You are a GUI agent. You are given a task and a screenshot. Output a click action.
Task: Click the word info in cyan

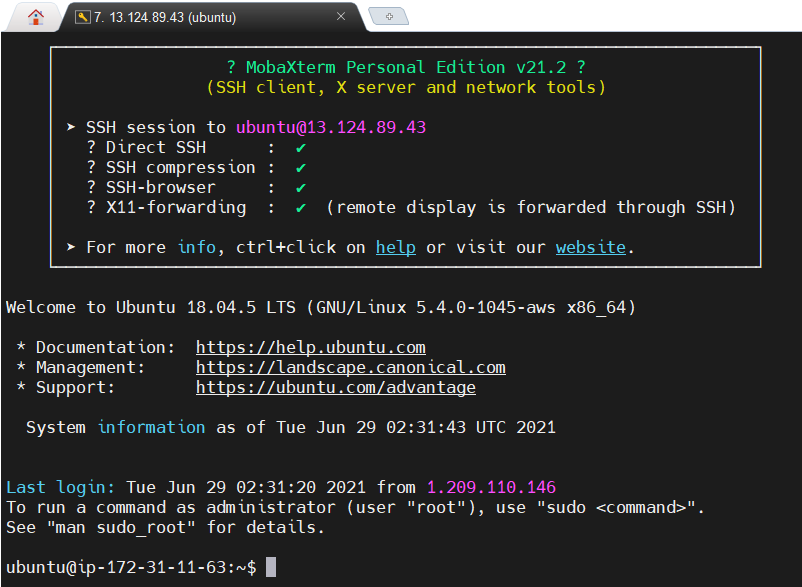pos(196,247)
